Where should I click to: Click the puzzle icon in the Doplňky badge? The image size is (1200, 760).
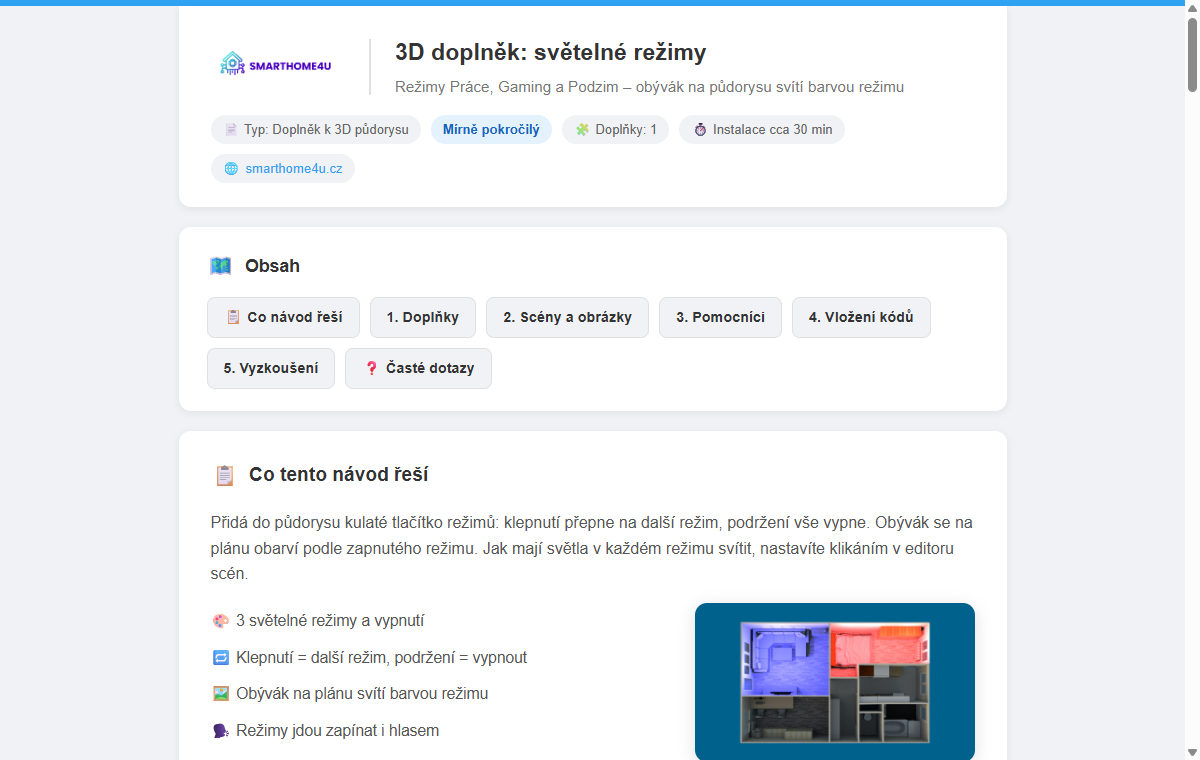click(582, 130)
